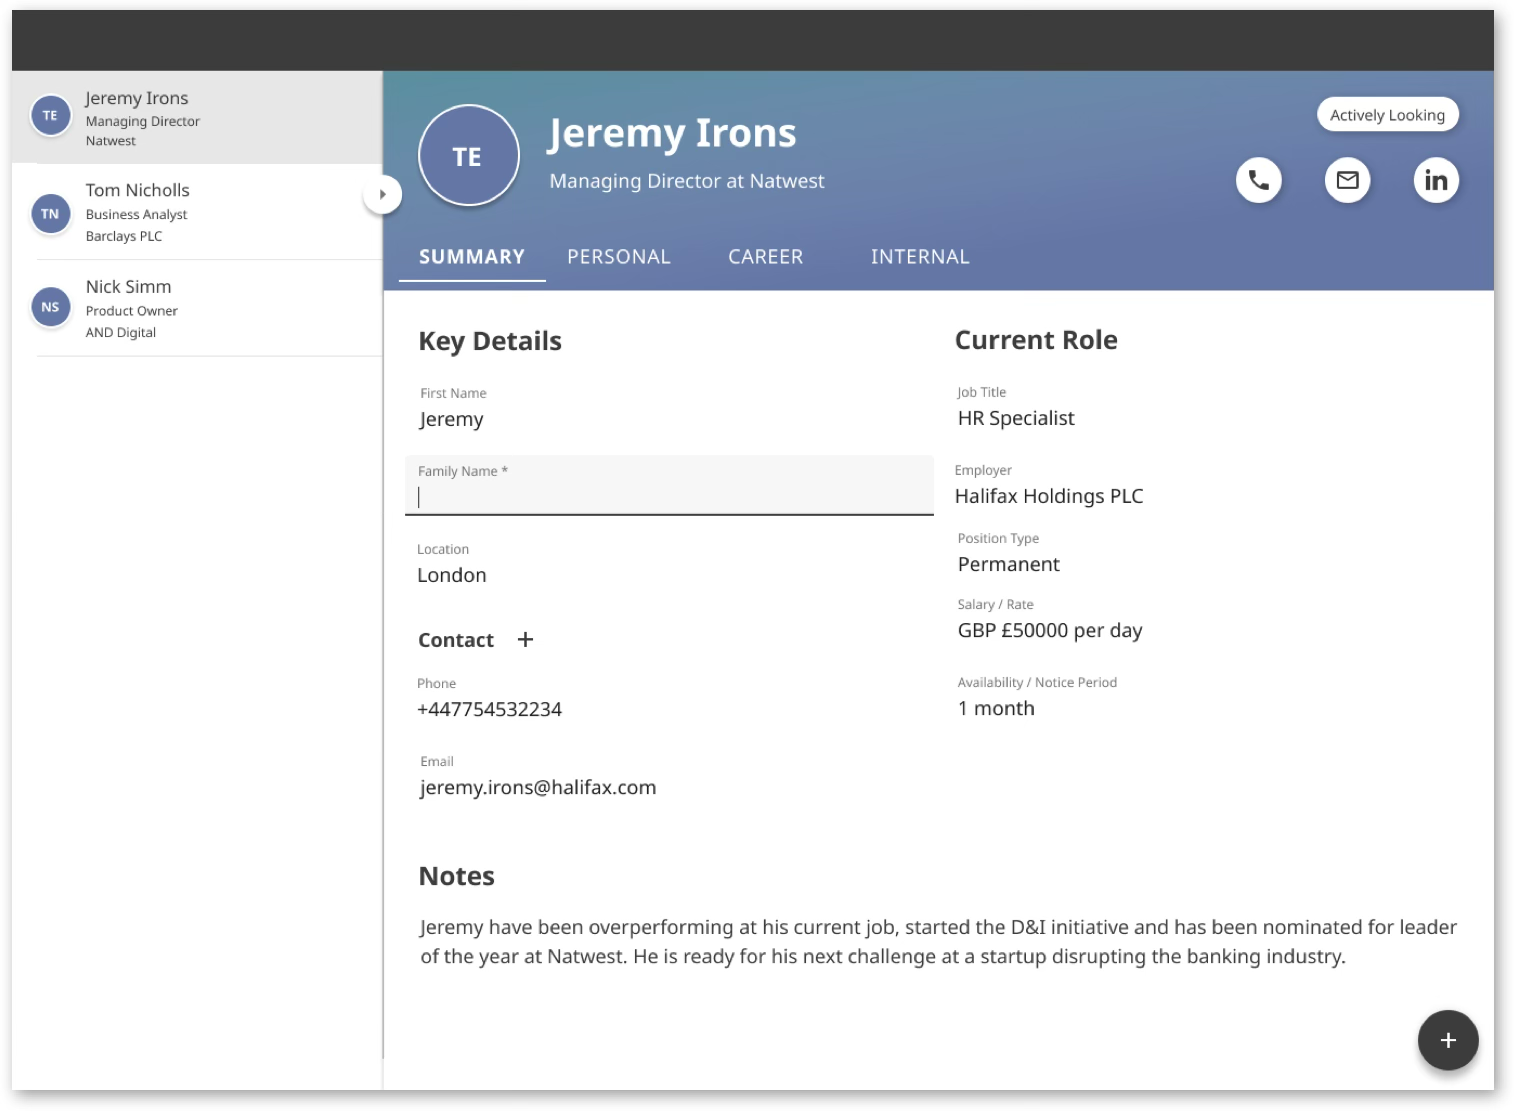Click the Location value London

[452, 575]
